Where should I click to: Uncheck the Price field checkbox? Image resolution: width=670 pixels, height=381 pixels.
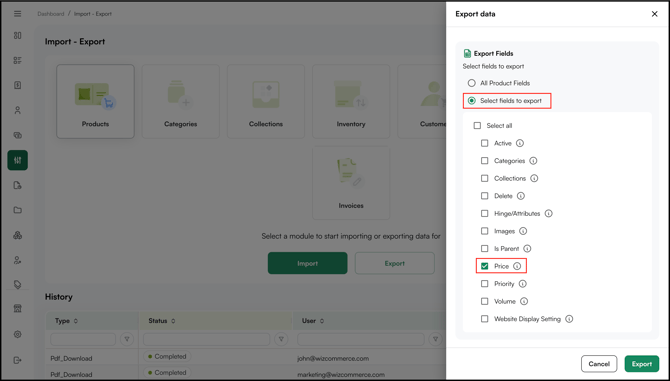(x=485, y=266)
